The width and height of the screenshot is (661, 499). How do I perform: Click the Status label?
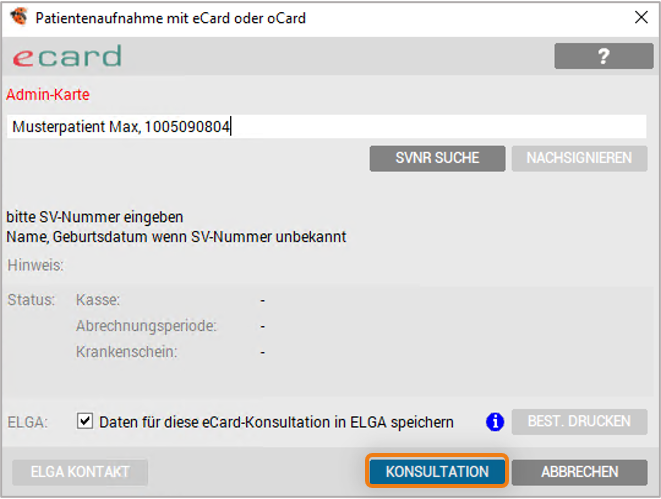point(31,300)
